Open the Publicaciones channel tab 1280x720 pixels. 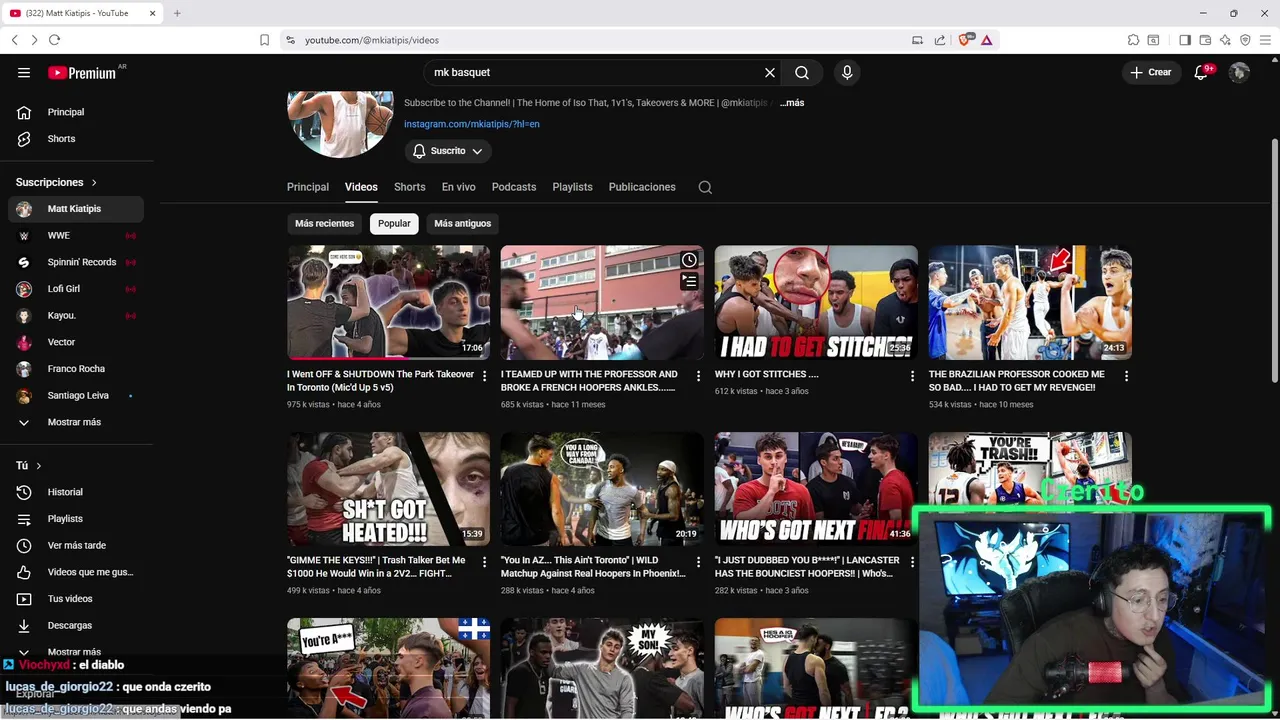pyautogui.click(x=642, y=187)
